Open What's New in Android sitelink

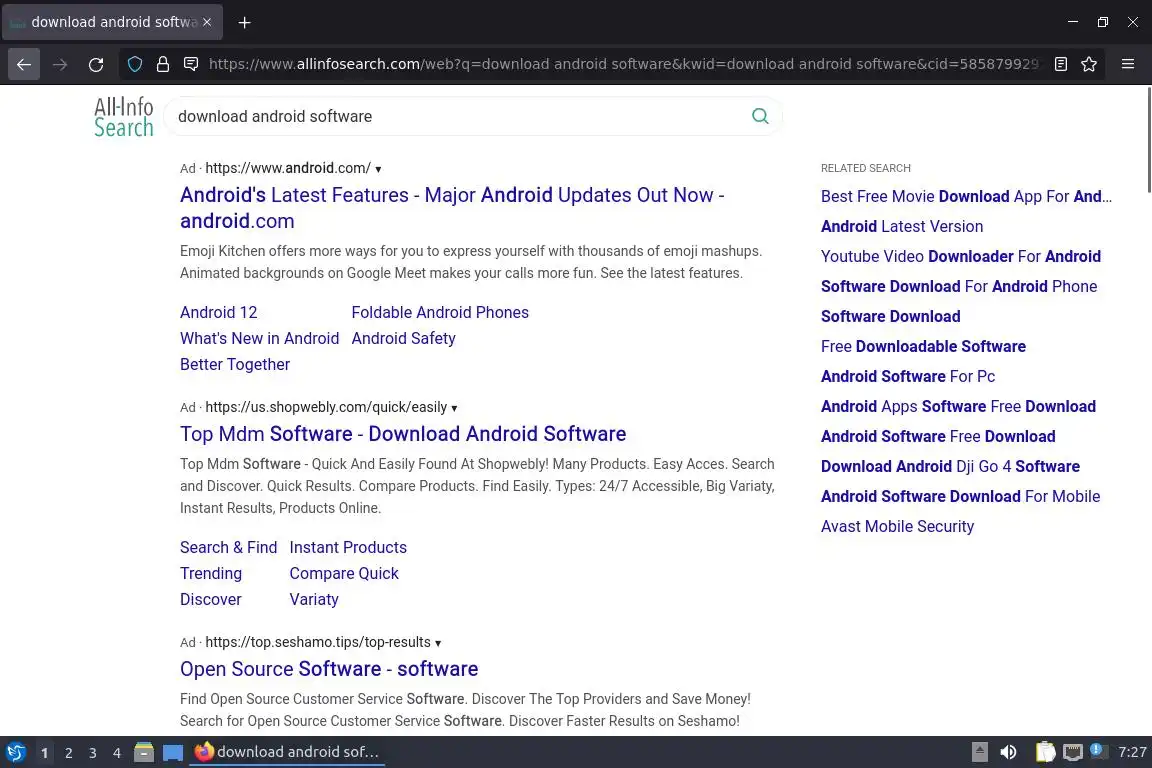tap(259, 338)
